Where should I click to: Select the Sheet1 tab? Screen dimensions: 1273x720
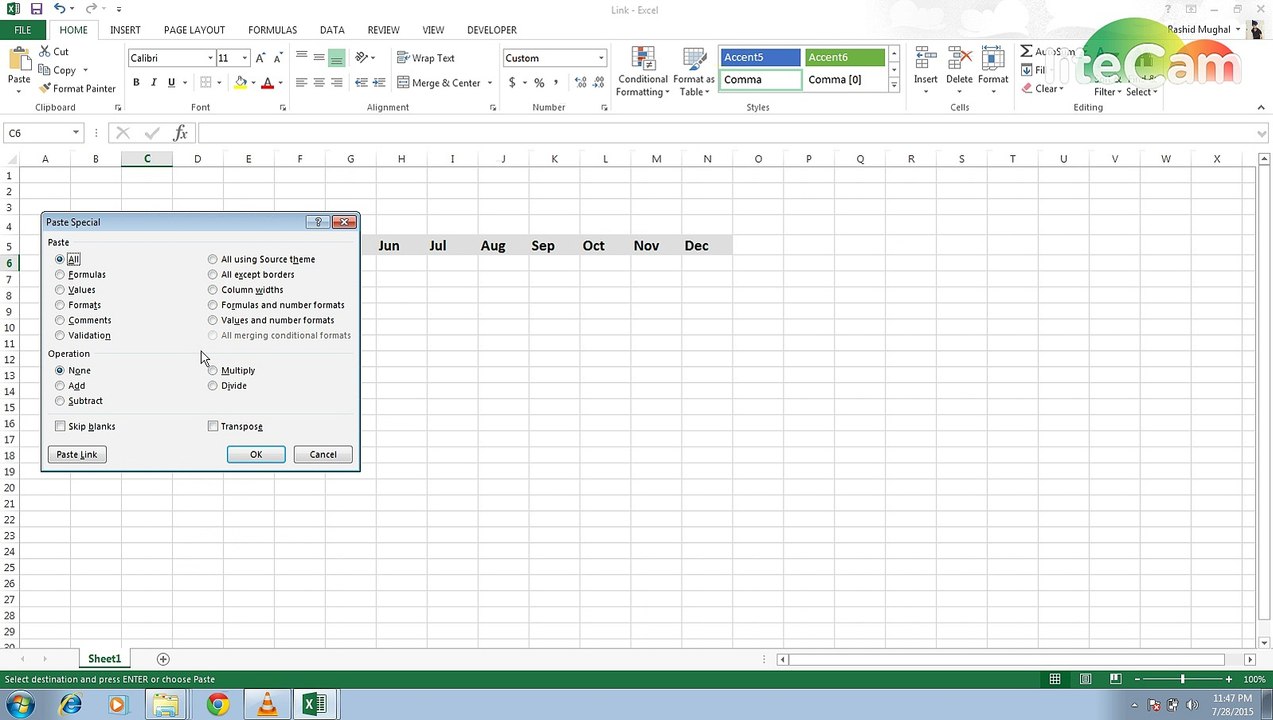pos(104,659)
